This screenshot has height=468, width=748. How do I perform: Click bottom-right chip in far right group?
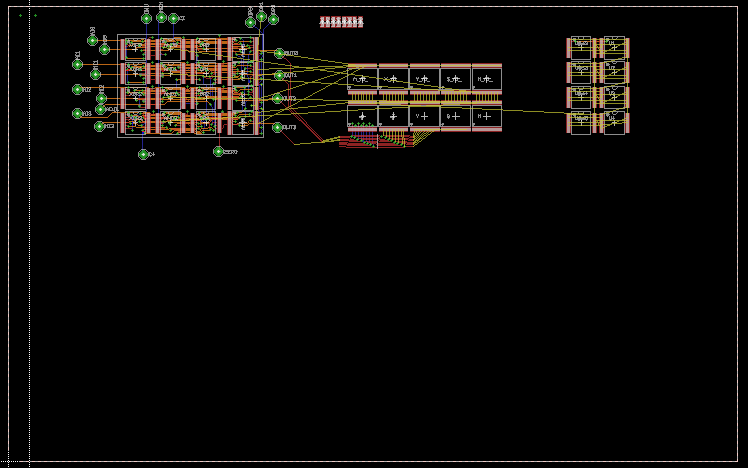[x=613, y=122]
